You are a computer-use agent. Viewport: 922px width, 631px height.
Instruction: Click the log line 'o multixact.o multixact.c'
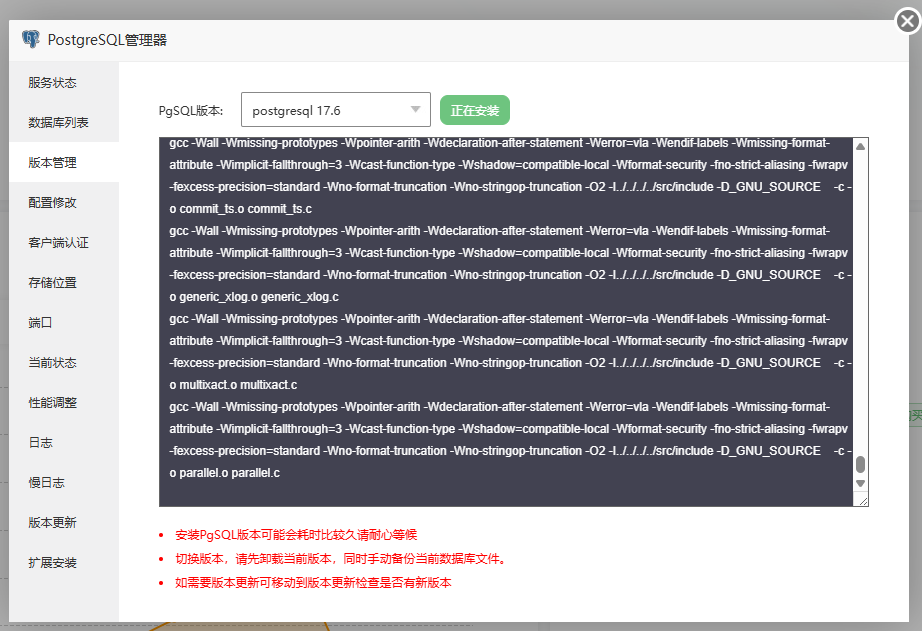coord(233,385)
